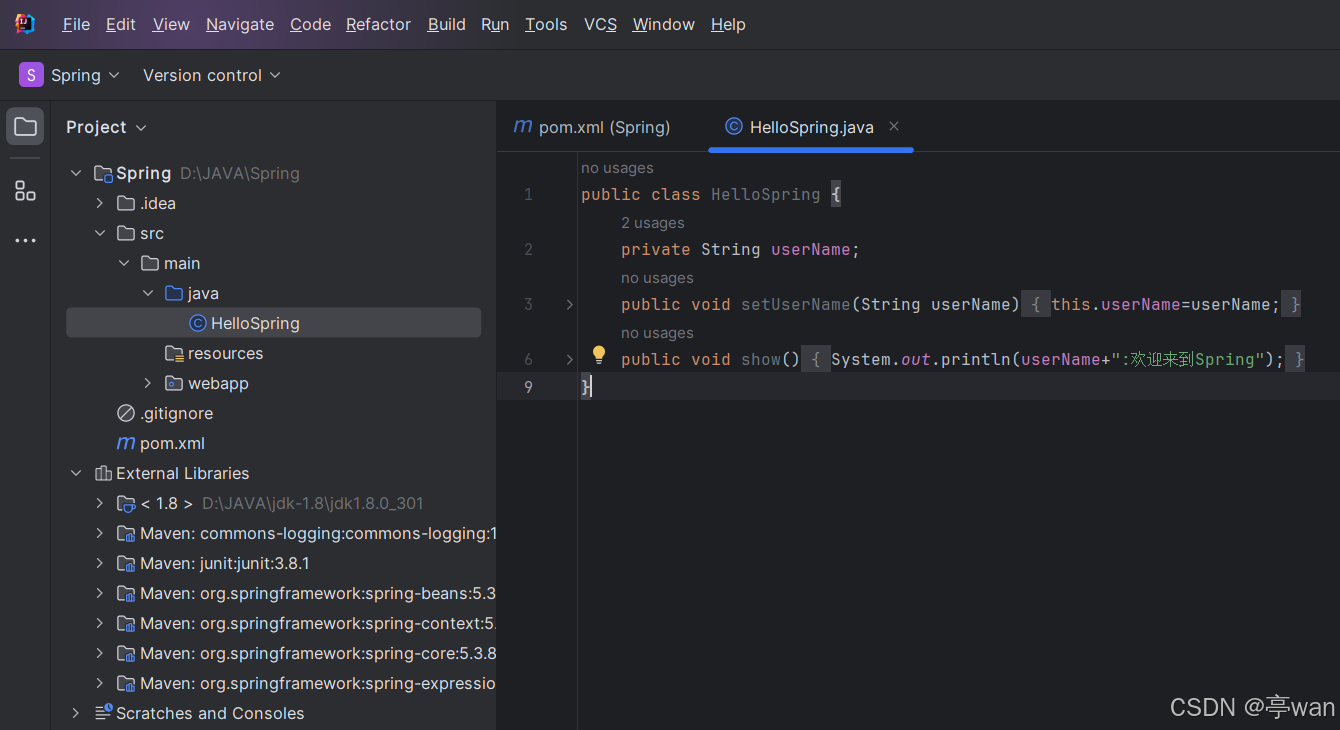Click the pom.xml tab Maven icon
Viewport: 1340px width, 730px height.
pyautogui.click(x=523, y=127)
